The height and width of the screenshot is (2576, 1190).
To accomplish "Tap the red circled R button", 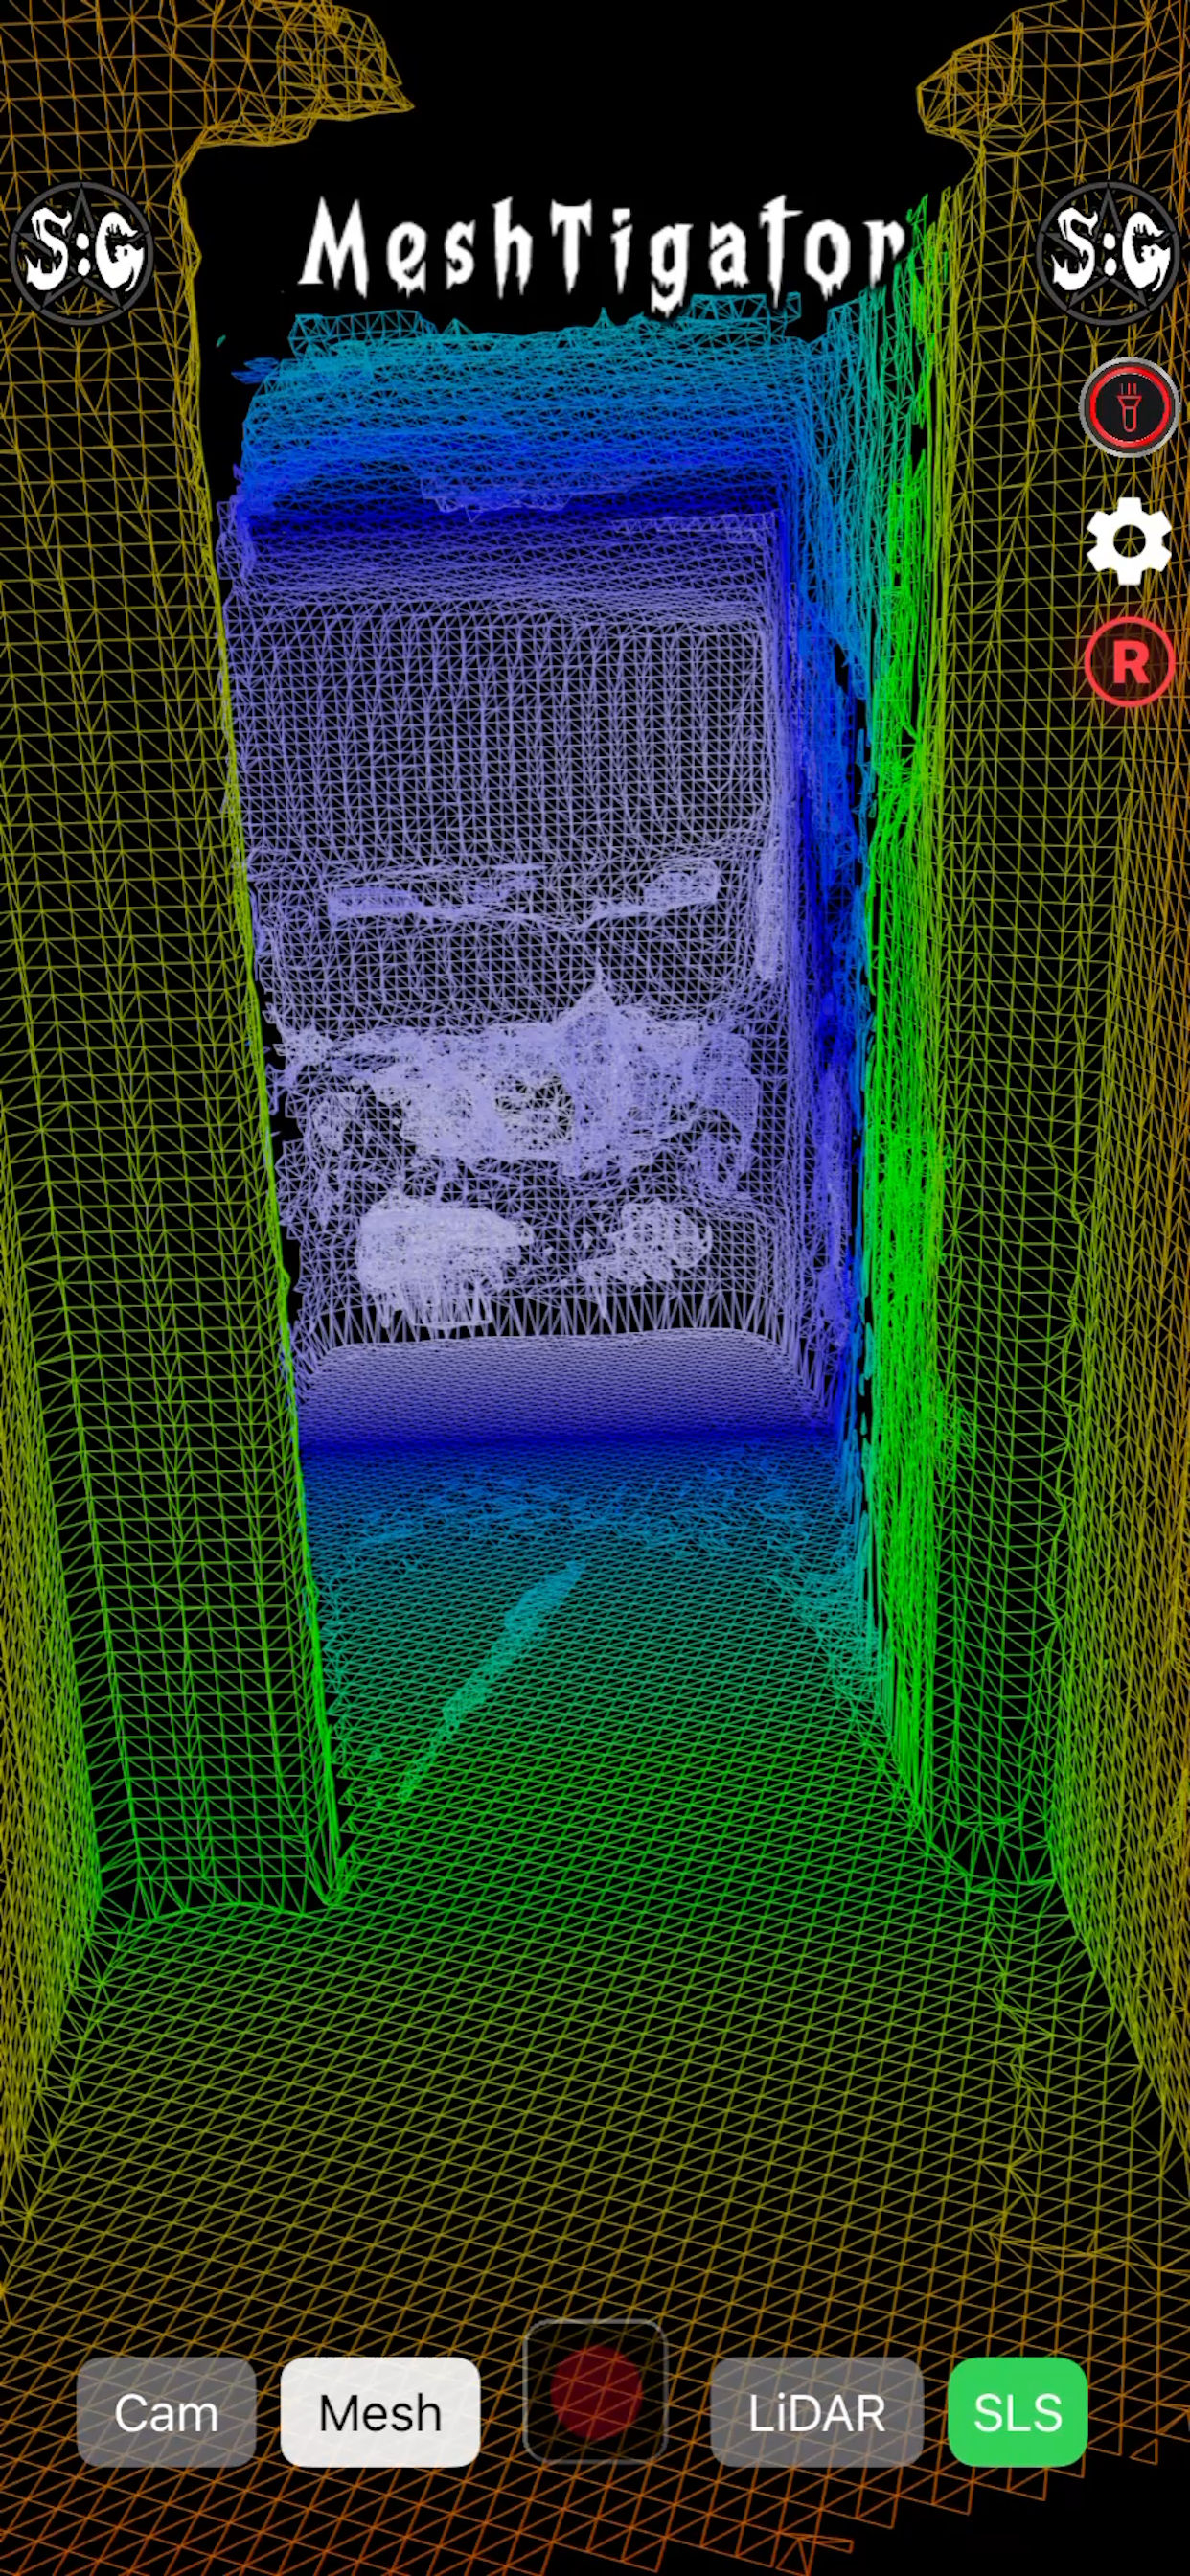I will (x=1129, y=662).
